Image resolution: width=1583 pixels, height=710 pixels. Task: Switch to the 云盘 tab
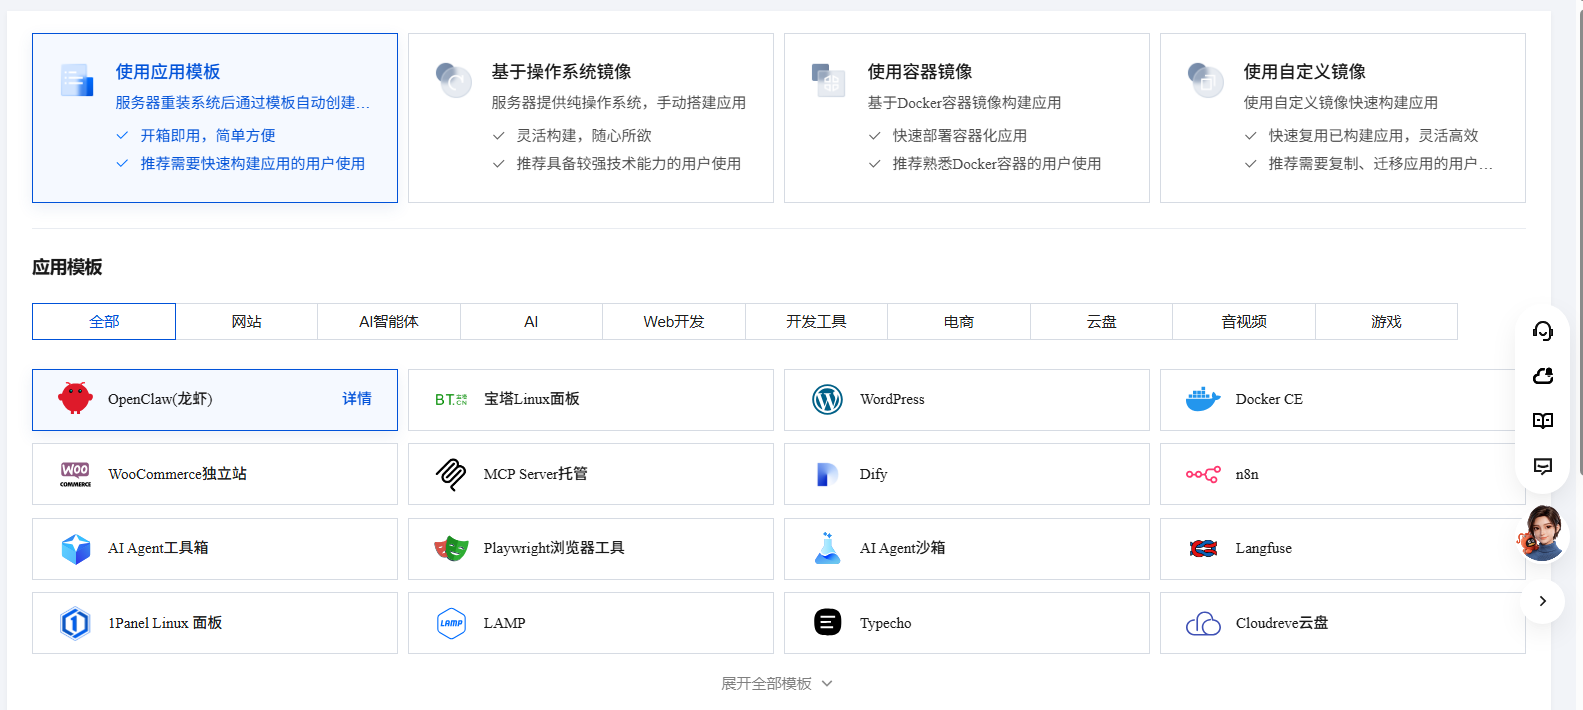1101,321
